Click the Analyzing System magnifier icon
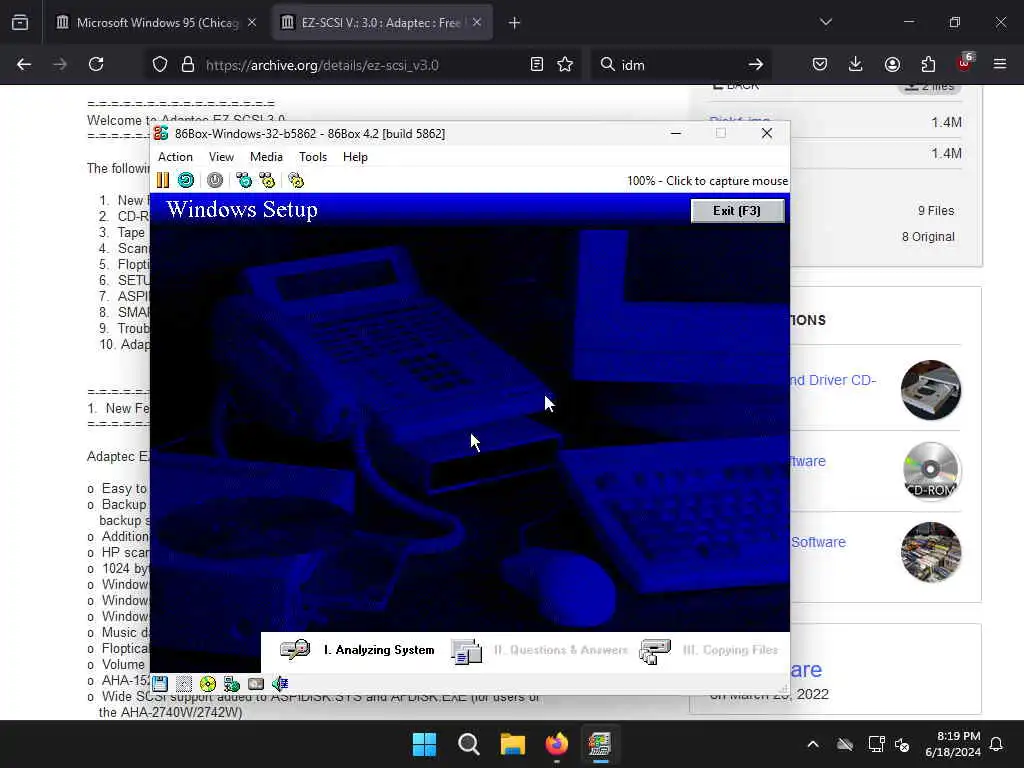This screenshot has width=1024, height=768. [x=295, y=650]
